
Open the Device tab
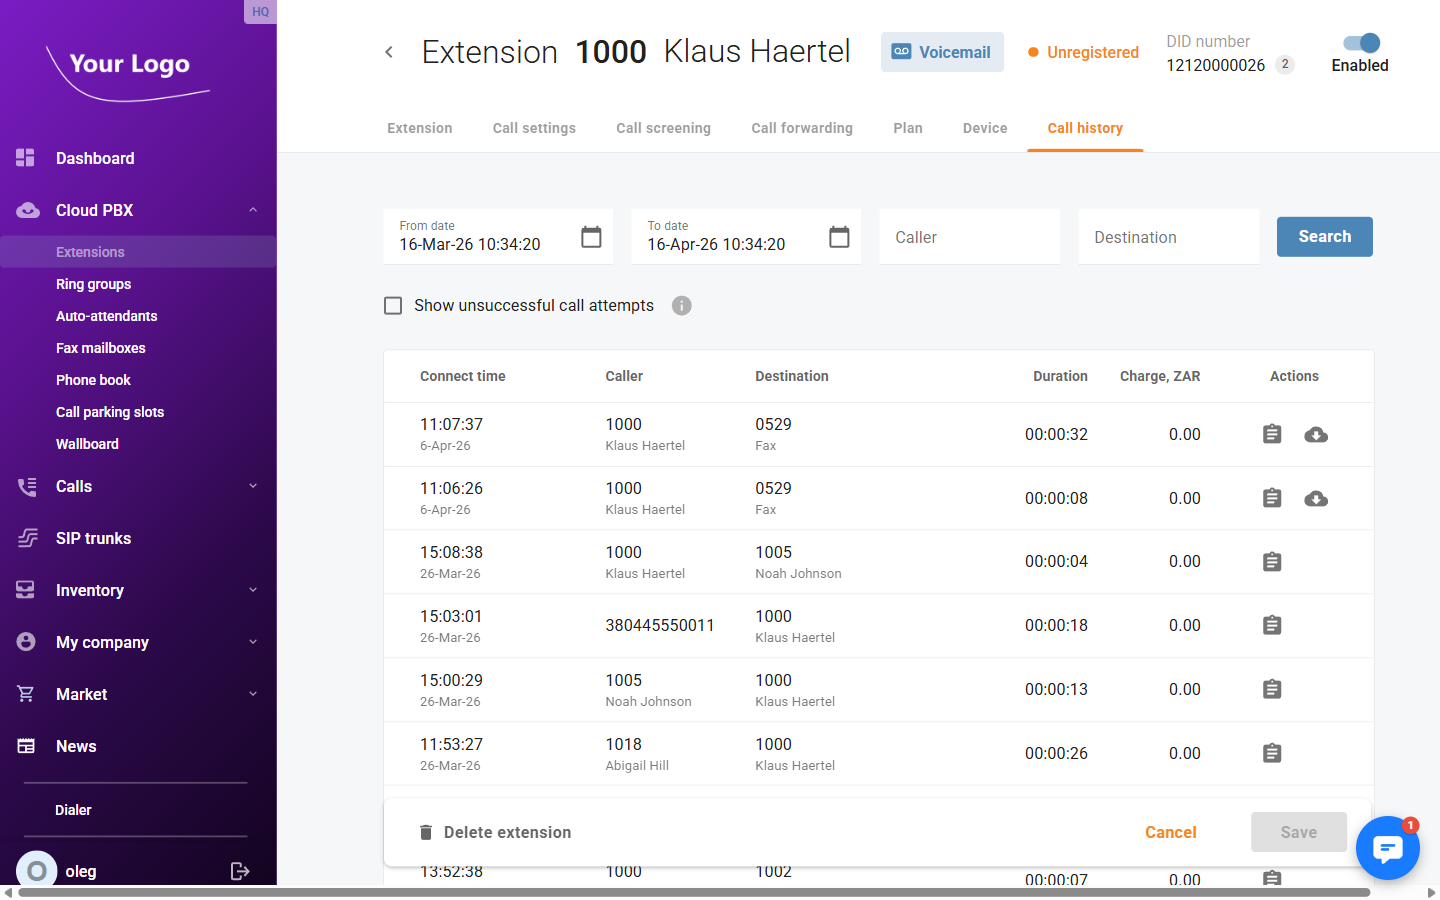pyautogui.click(x=984, y=127)
